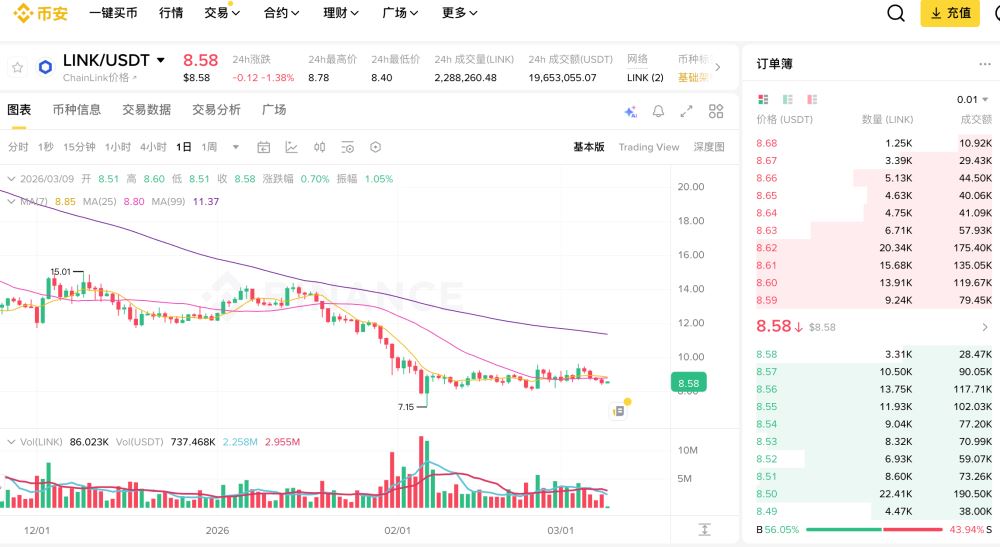Expand chart to fullscreen arrows icon
The image size is (1000, 547).
(686, 112)
